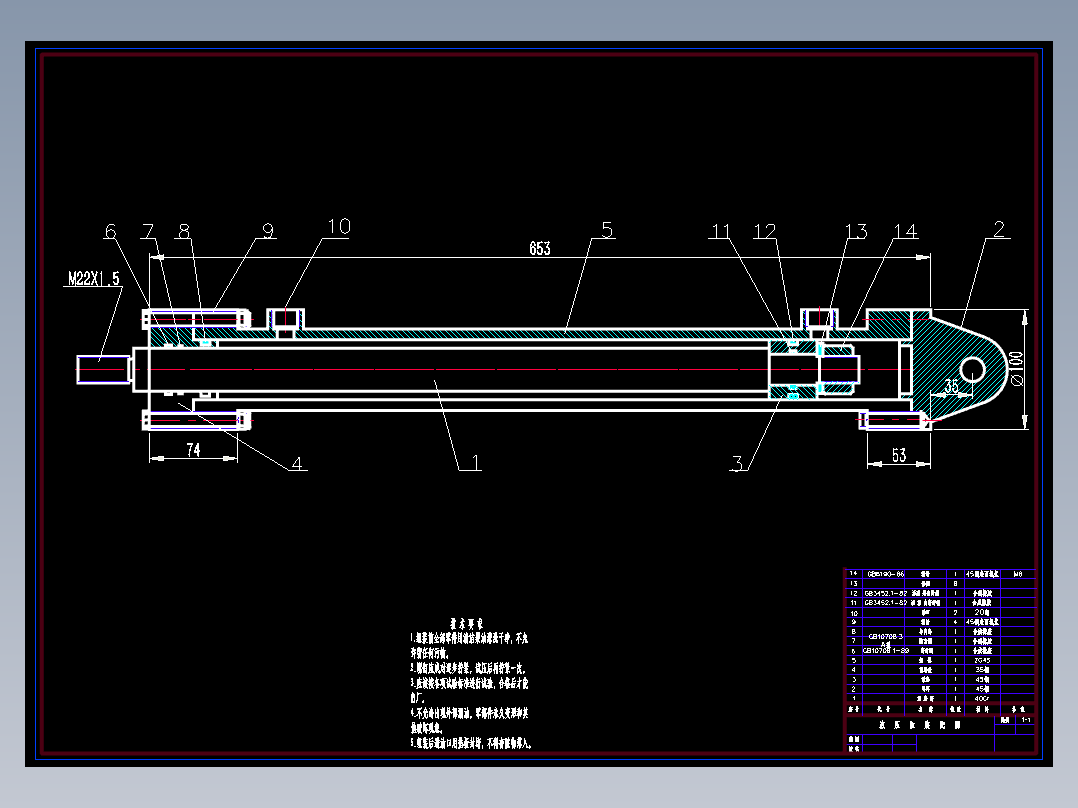Image resolution: width=1078 pixels, height=808 pixels.
Task: Click the 653 overall length dimension
Action: click(x=540, y=248)
